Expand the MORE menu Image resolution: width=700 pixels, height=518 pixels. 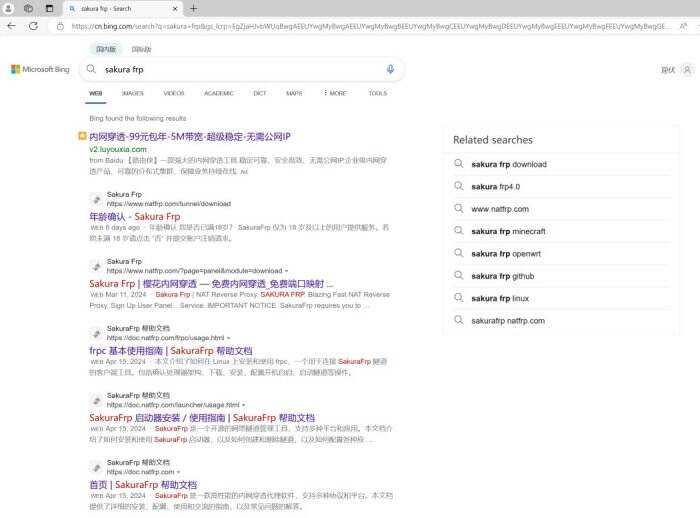click(335, 93)
